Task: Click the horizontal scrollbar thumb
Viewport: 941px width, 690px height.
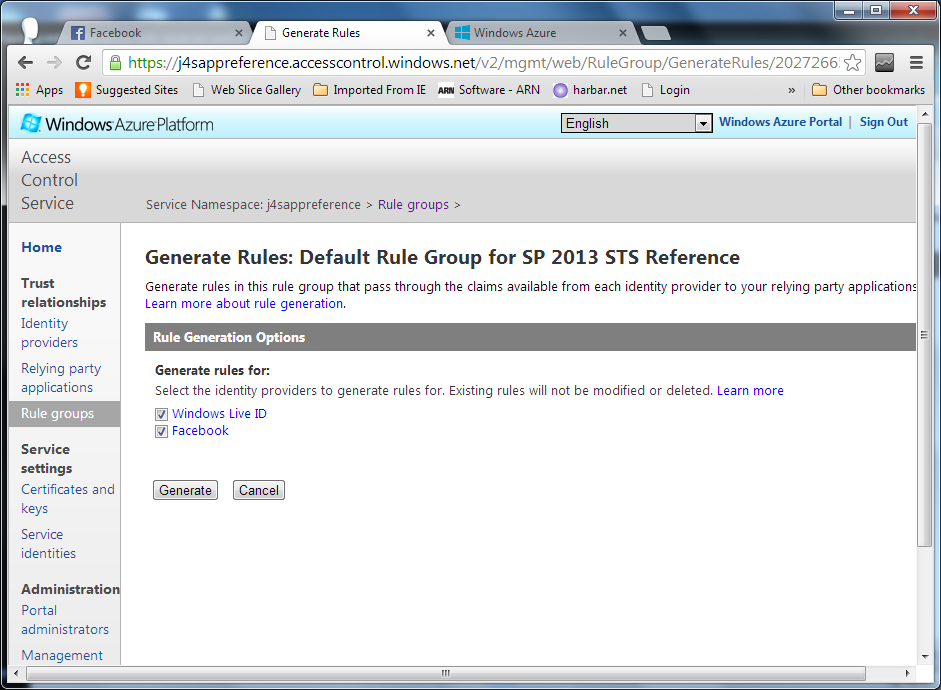Action: tap(446, 673)
